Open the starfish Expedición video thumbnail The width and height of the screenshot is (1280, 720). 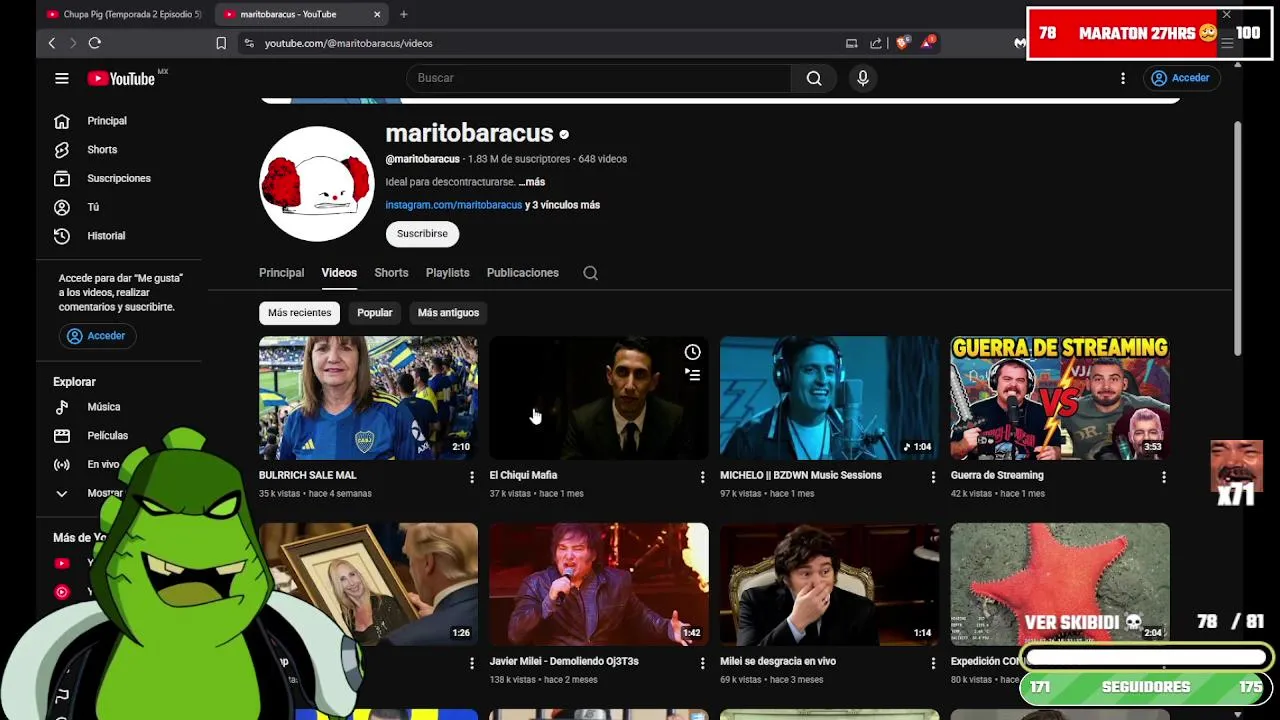click(x=1060, y=584)
